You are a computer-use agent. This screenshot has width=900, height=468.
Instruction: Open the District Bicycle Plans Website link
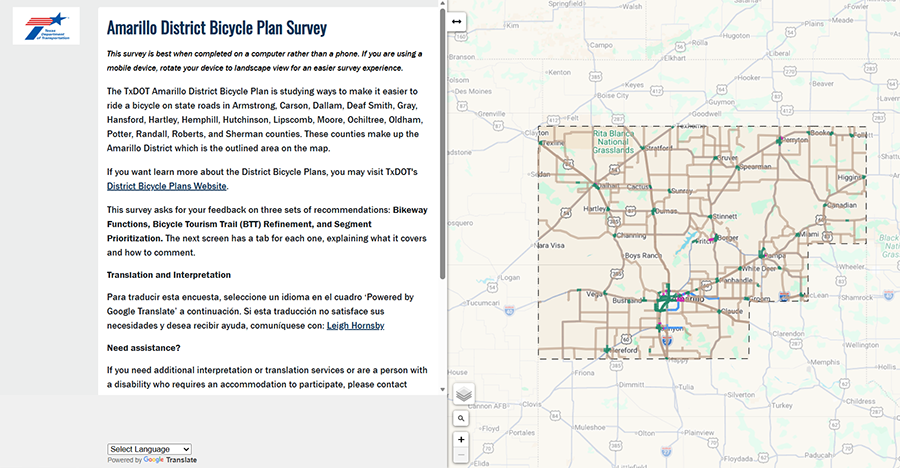166,186
